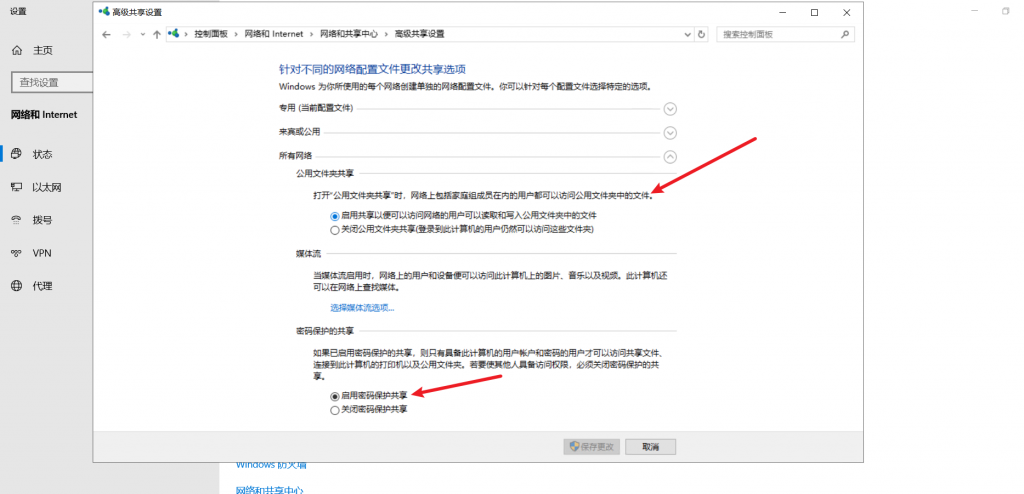Screen dimensions: 1024x494
Task: Go to 主页 in Settings
Action: click(x=42, y=50)
